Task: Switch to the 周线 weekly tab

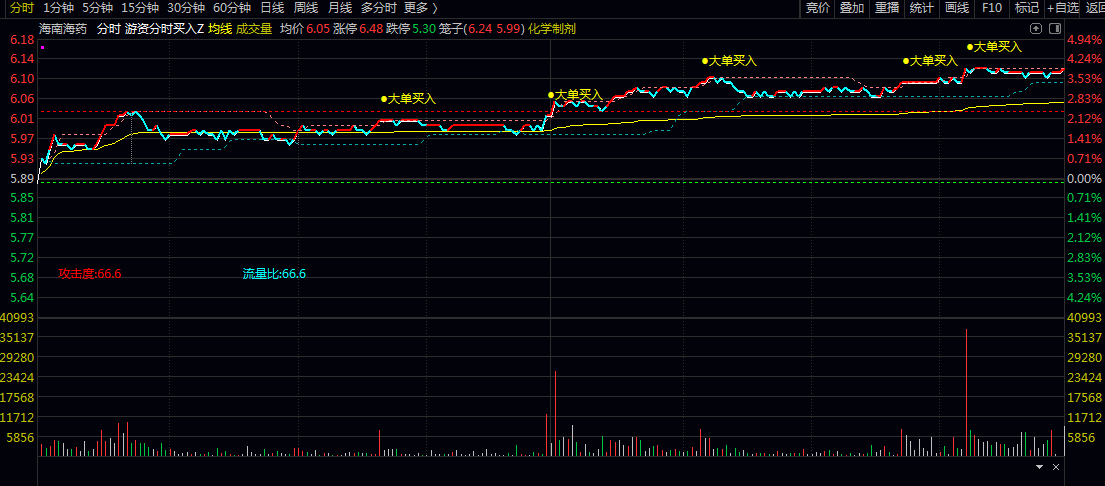Action: coord(306,8)
